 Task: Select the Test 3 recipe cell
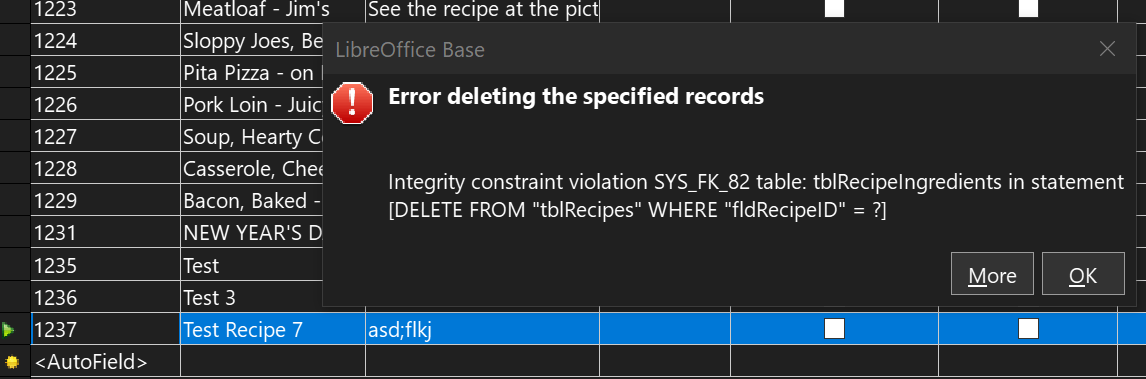(251, 298)
